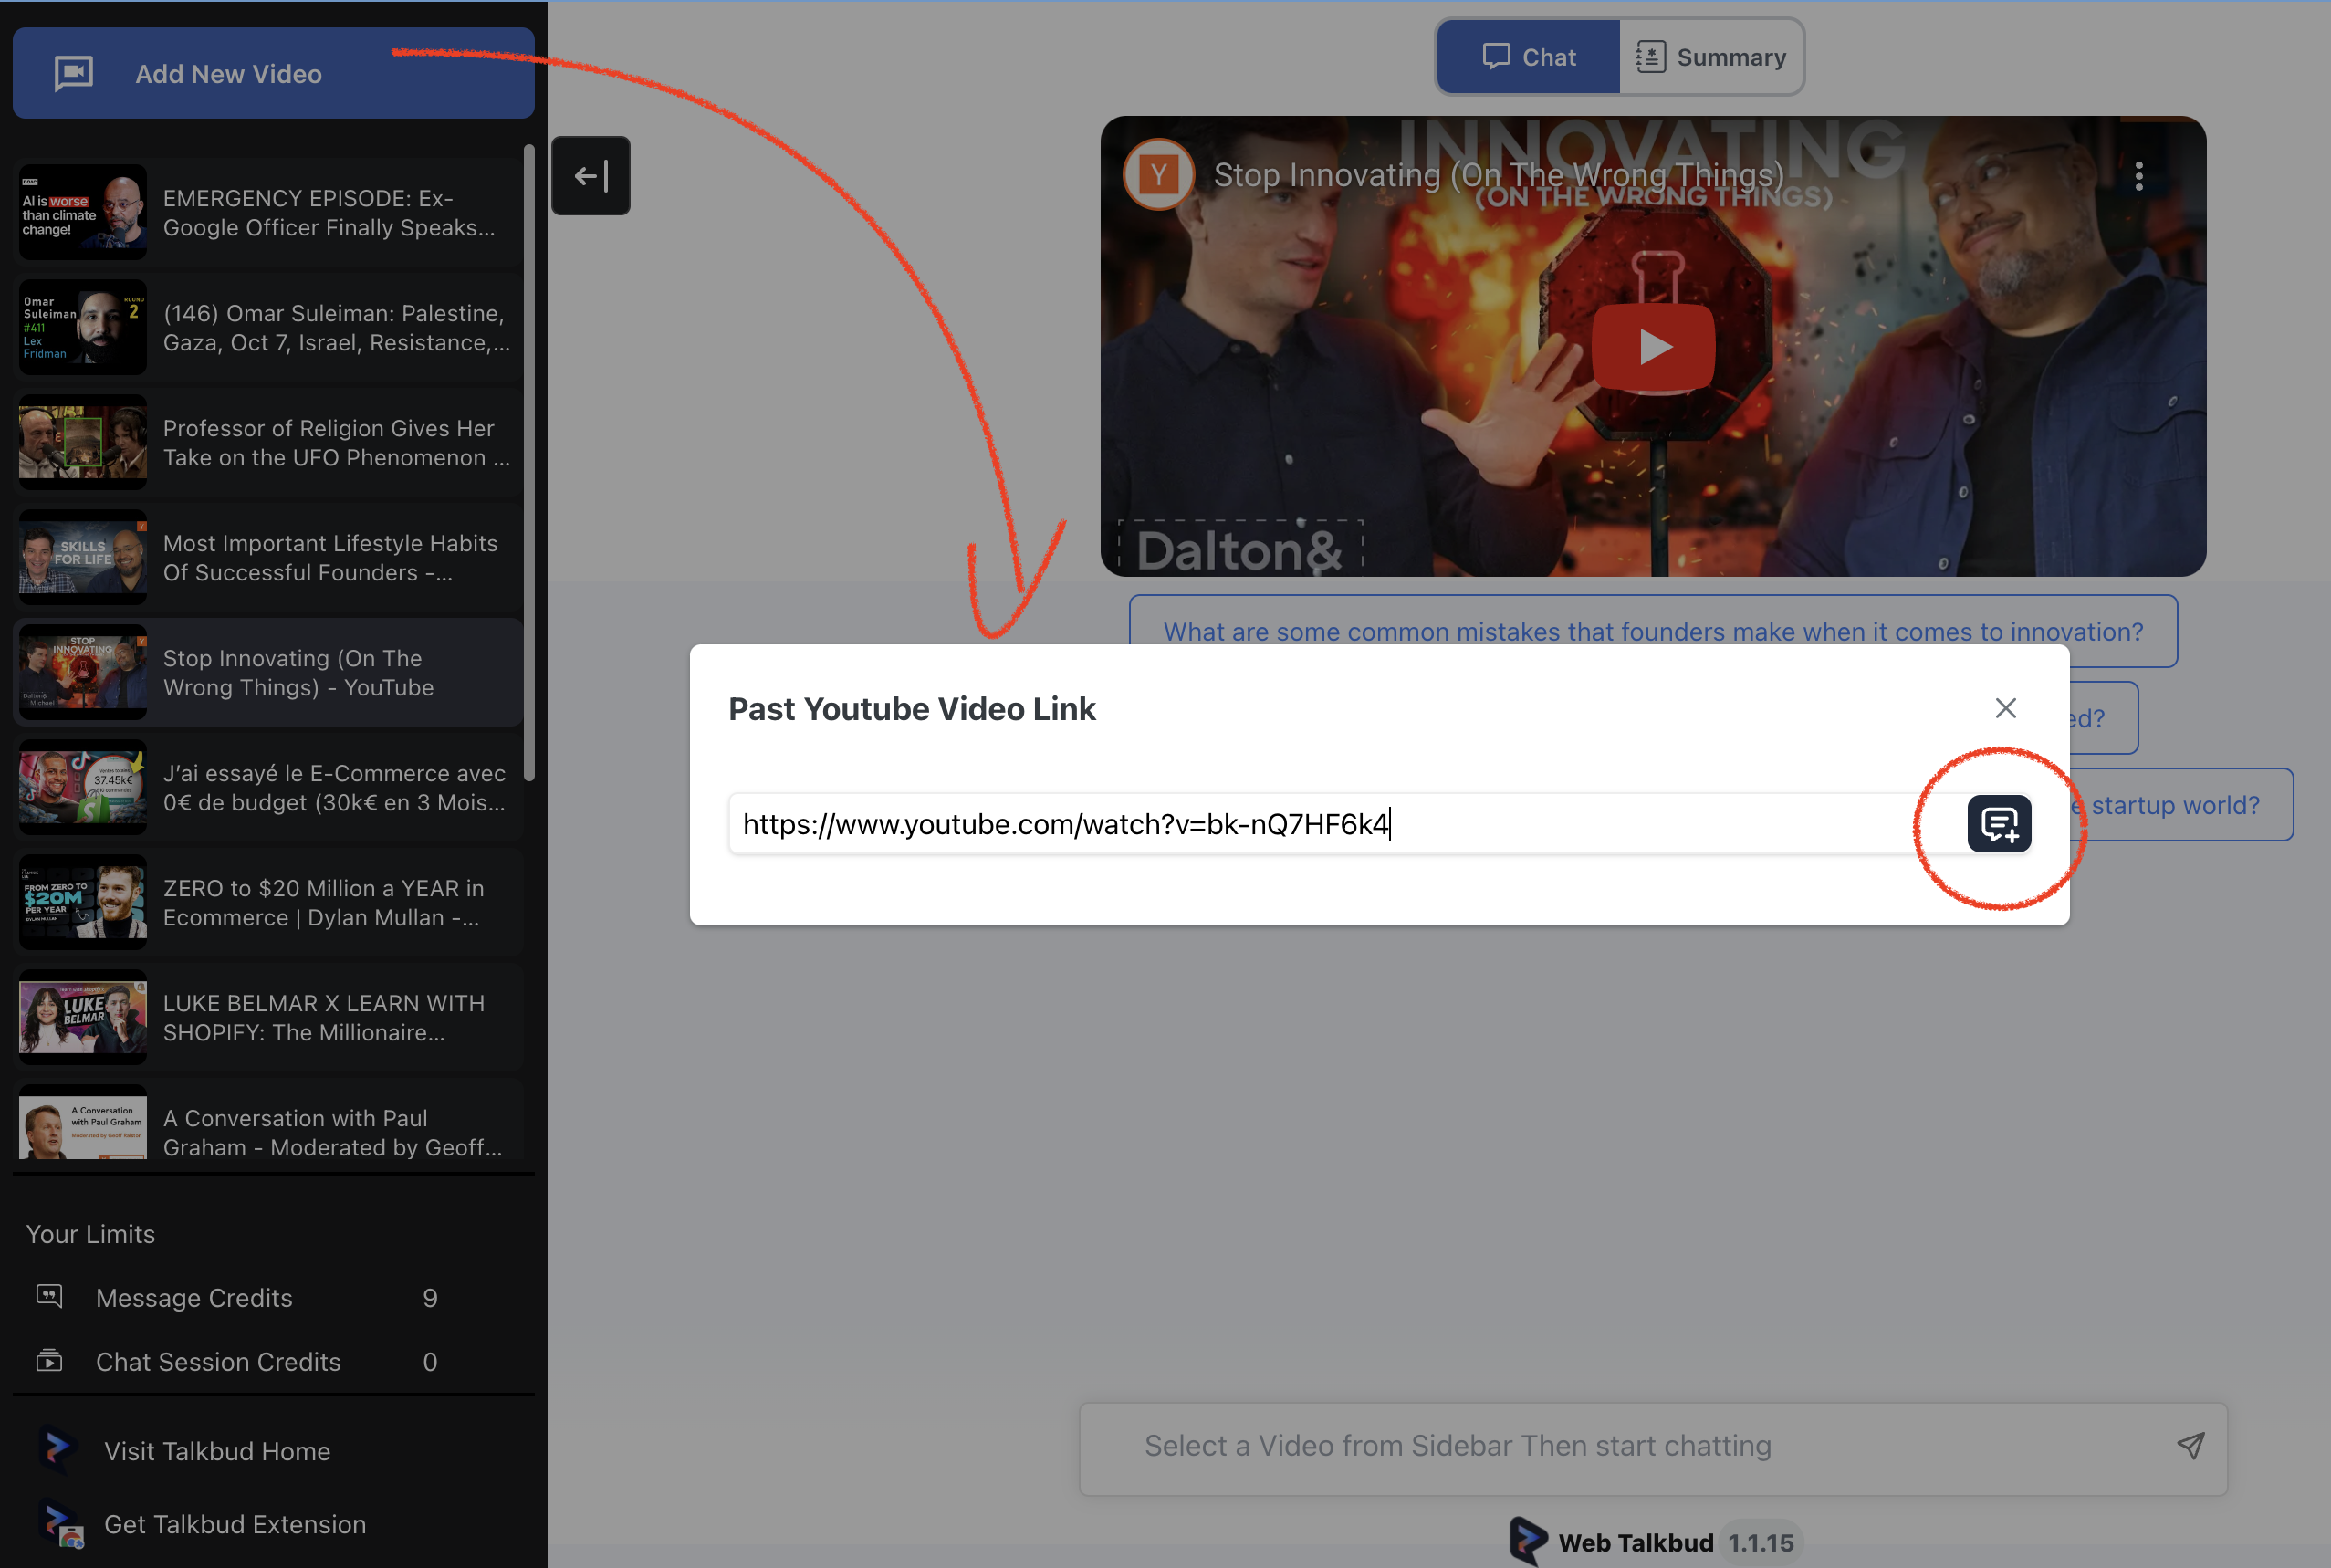The height and width of the screenshot is (1568, 2331).
Task: Click the sidebar video list scrollbar
Action: click(529, 462)
